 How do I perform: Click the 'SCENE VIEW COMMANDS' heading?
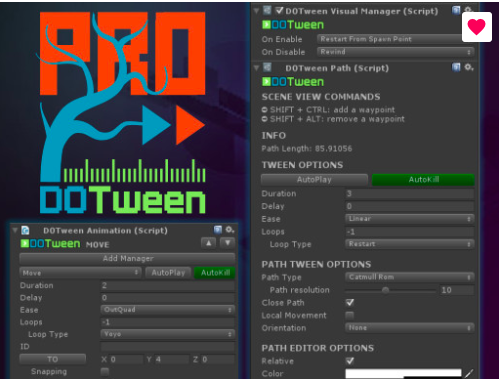point(321,97)
